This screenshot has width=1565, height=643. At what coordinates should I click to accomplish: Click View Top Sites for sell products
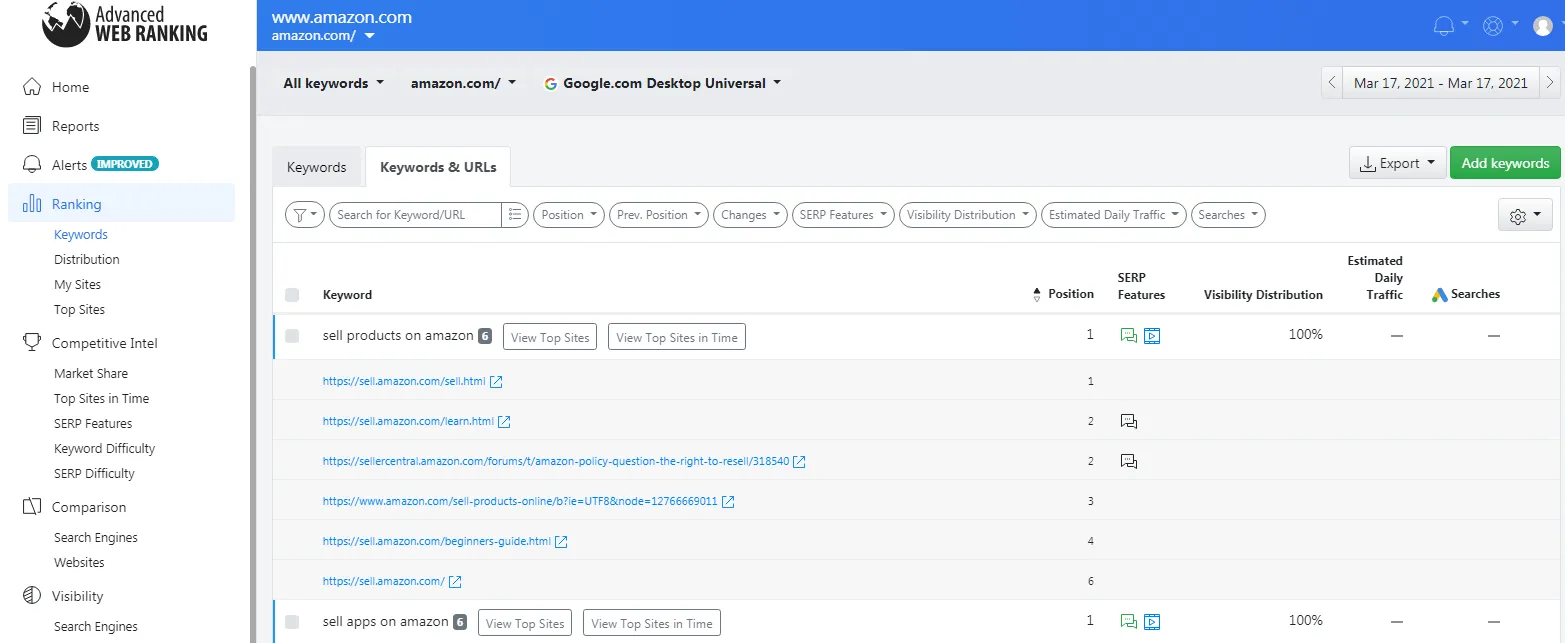pyautogui.click(x=550, y=337)
